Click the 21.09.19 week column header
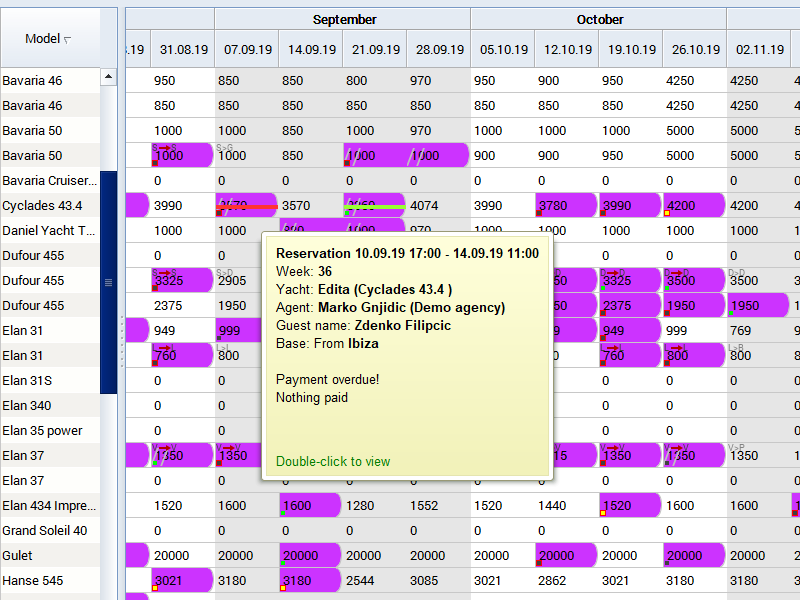The height and width of the screenshot is (600, 800). (x=374, y=49)
